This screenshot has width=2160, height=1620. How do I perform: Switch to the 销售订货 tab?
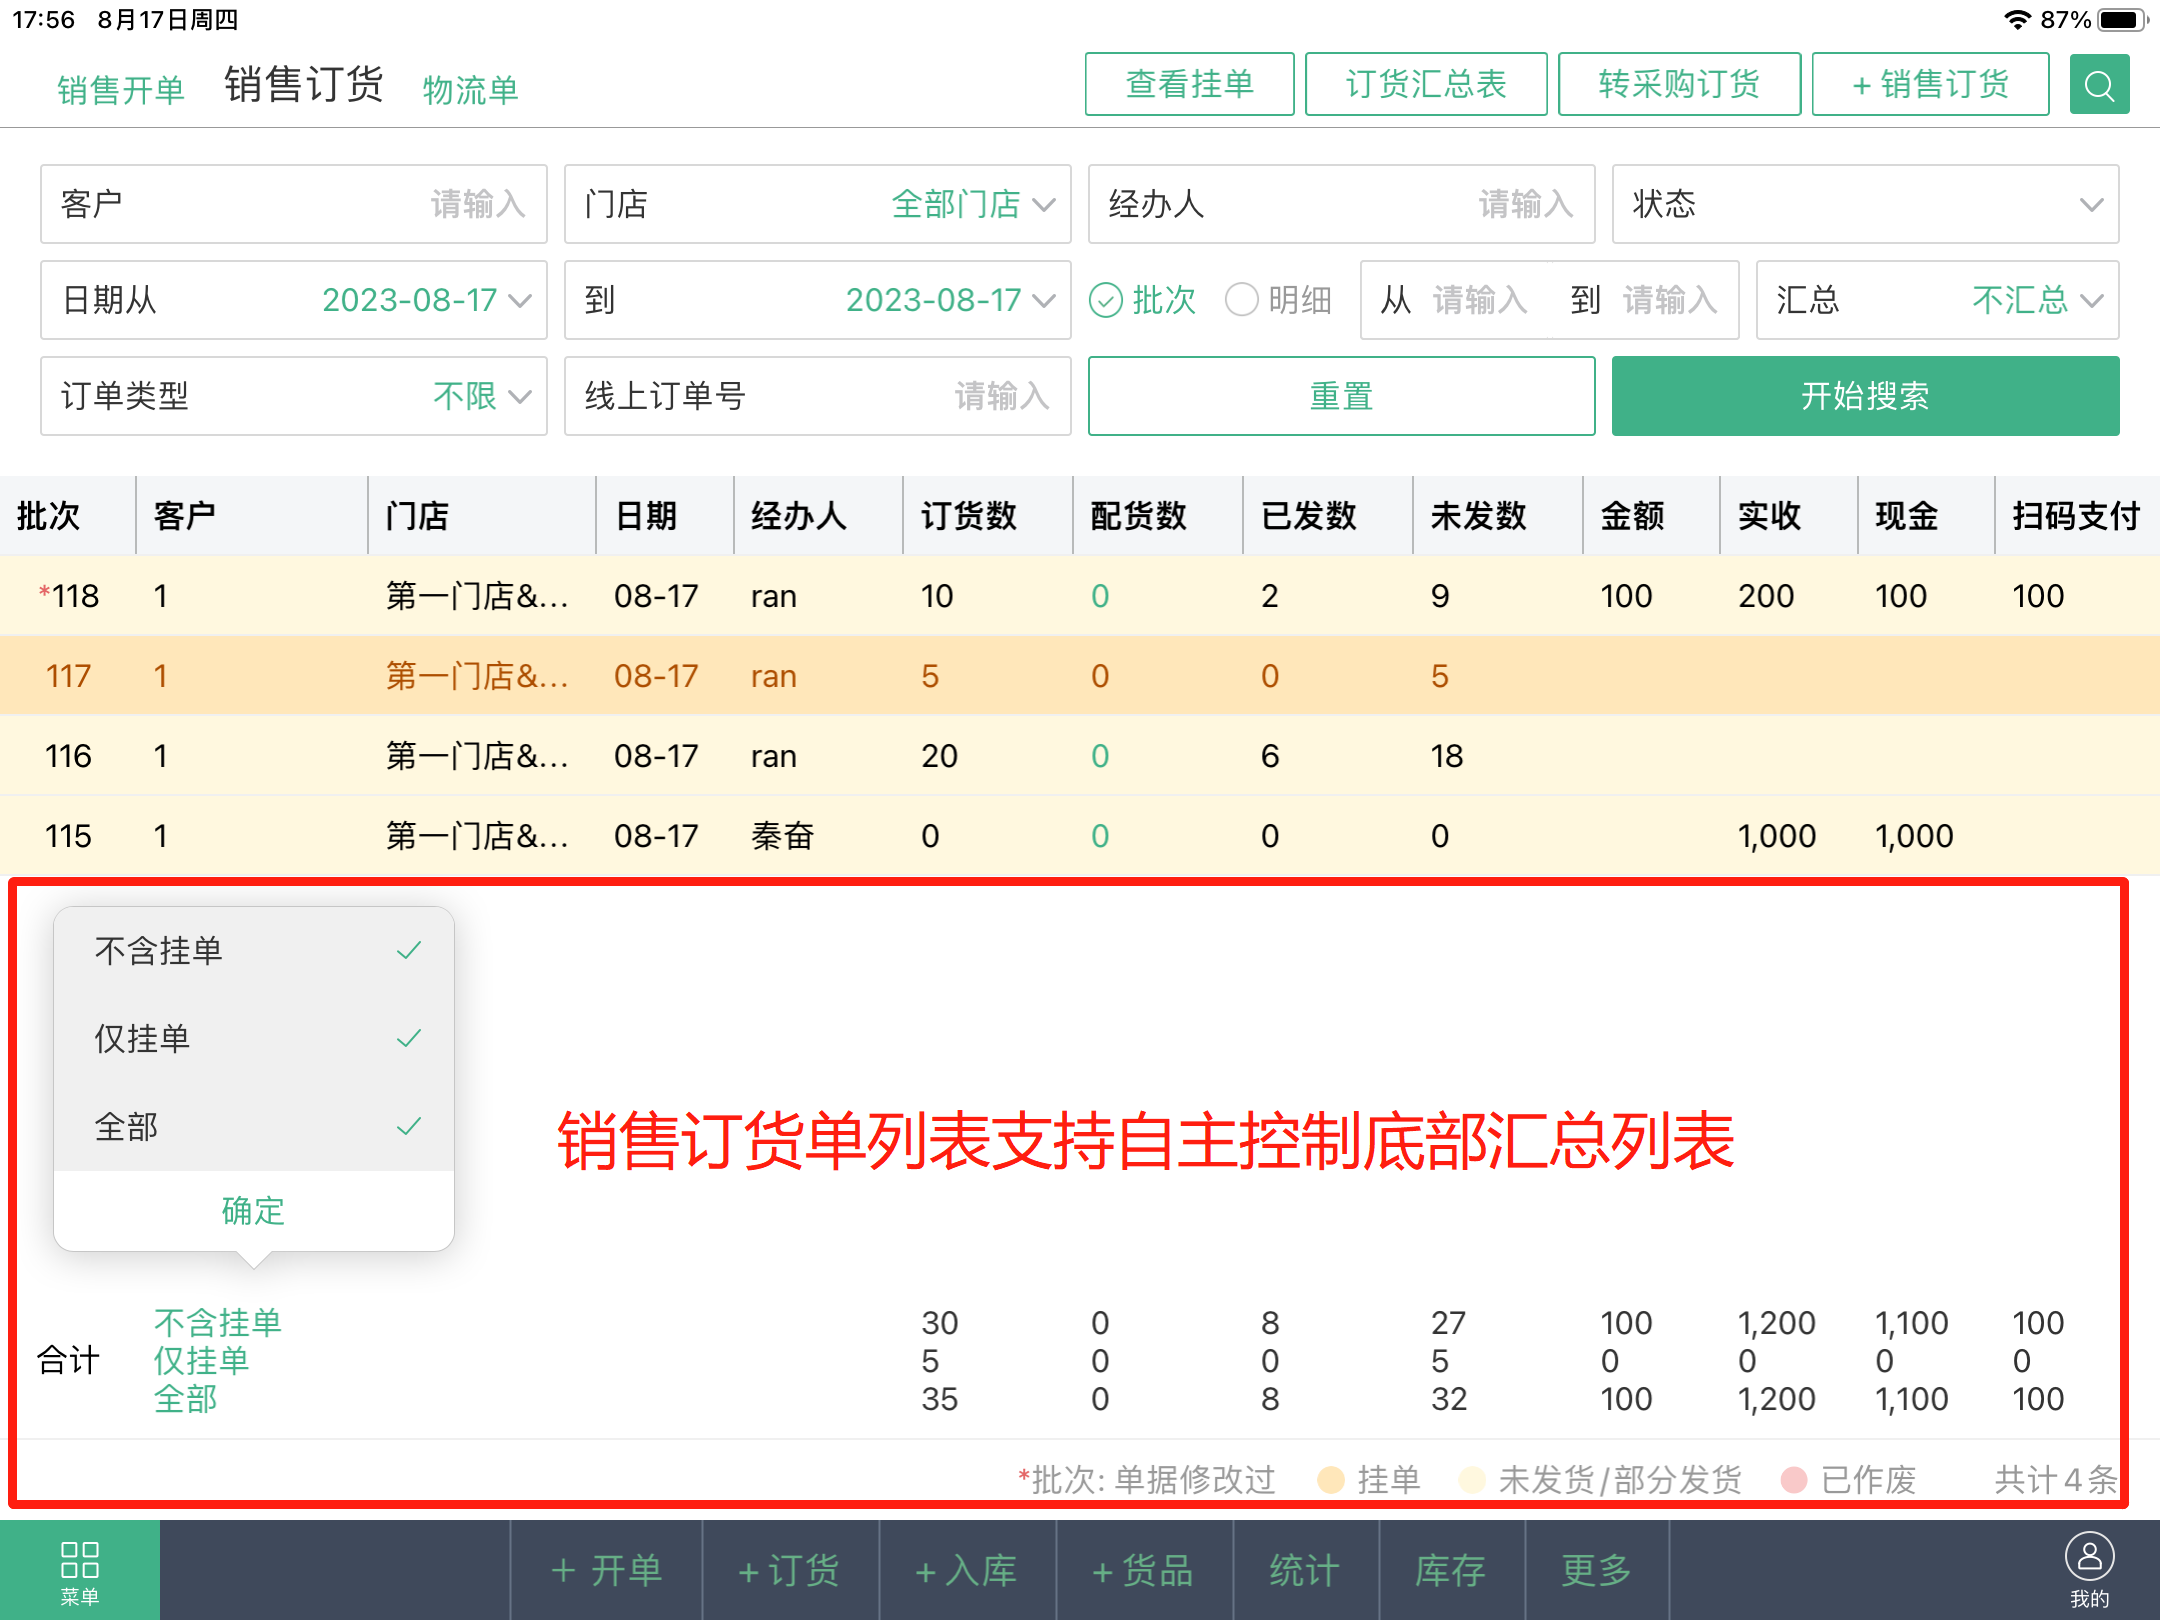tap(304, 84)
